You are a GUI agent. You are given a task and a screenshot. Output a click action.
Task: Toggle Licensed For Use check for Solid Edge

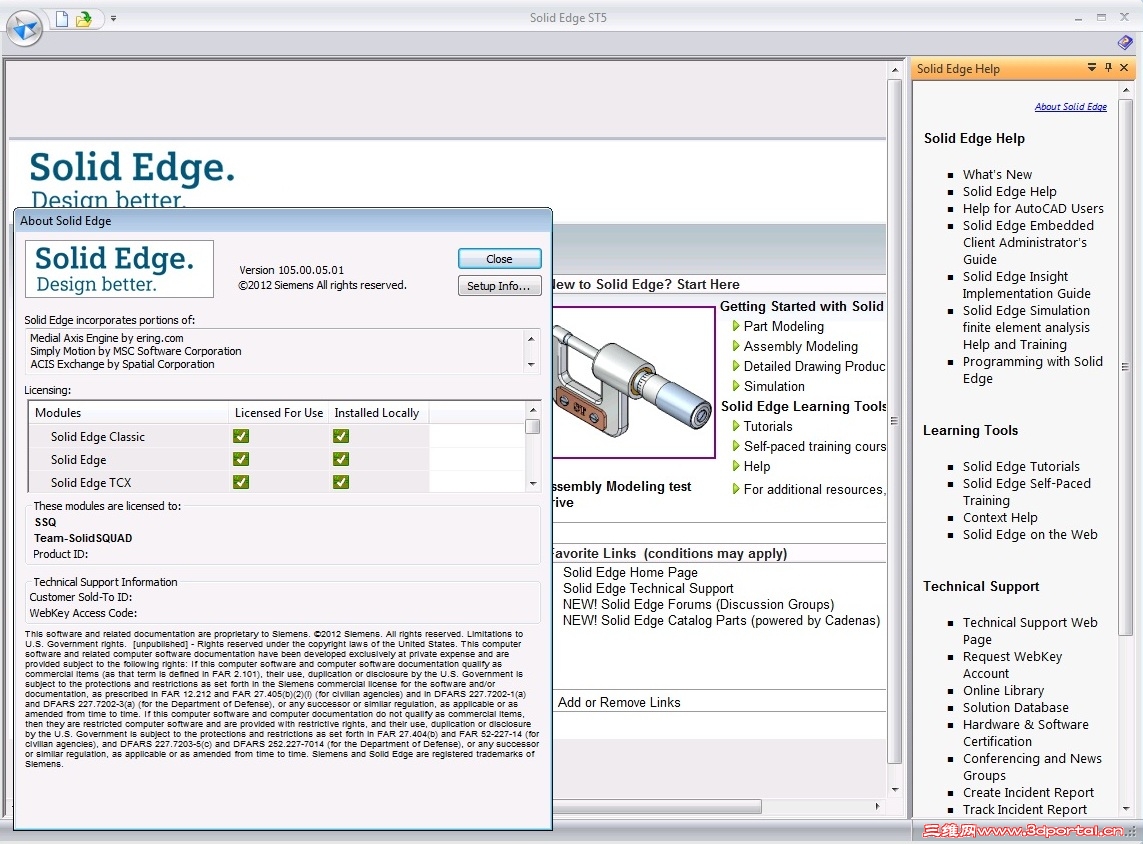pyautogui.click(x=241, y=459)
